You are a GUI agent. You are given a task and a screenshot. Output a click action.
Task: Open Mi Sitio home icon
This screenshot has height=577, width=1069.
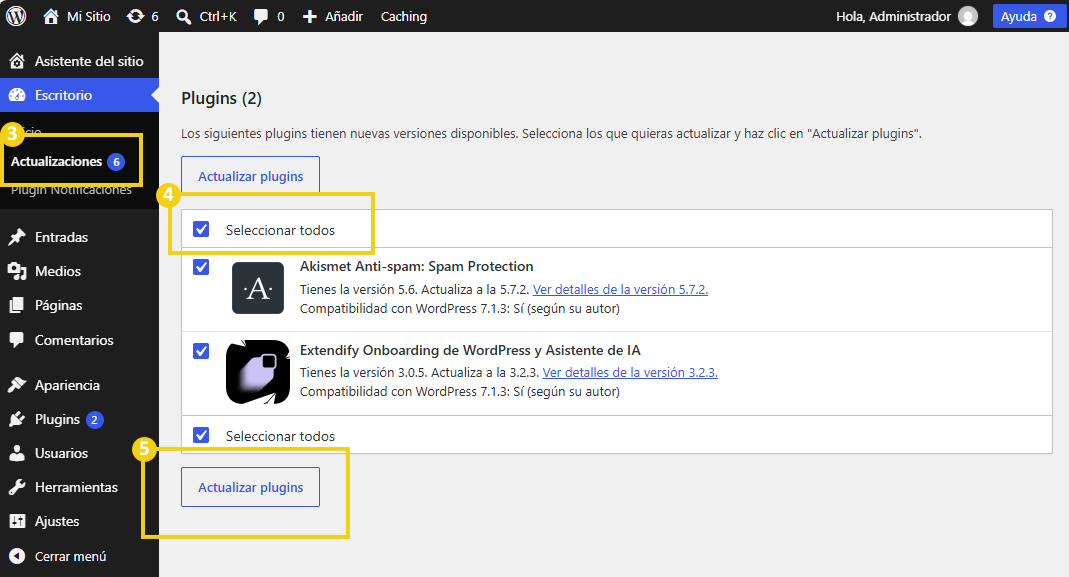point(50,16)
